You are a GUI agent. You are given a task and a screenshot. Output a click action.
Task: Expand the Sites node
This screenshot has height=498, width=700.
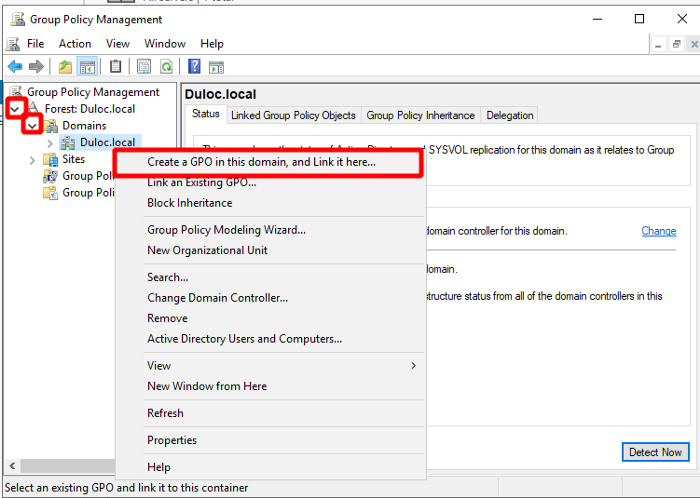[32, 160]
